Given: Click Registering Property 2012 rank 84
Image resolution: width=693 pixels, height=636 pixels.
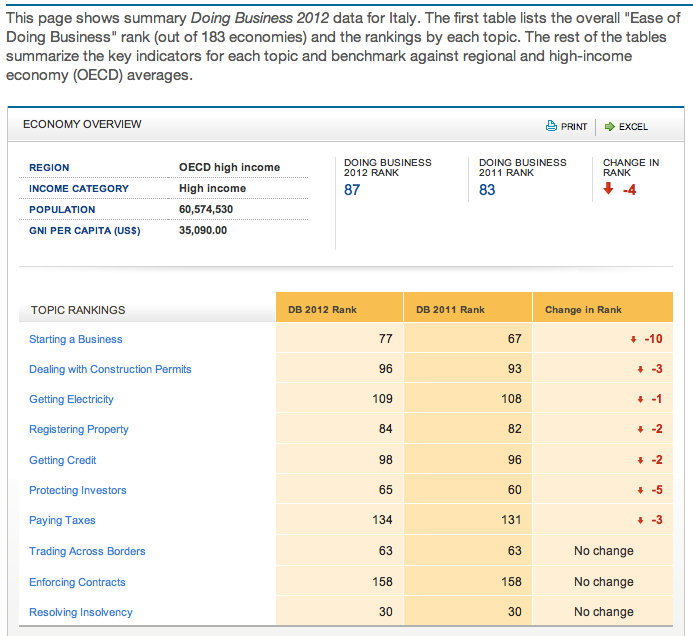Looking at the screenshot, I should (385, 429).
